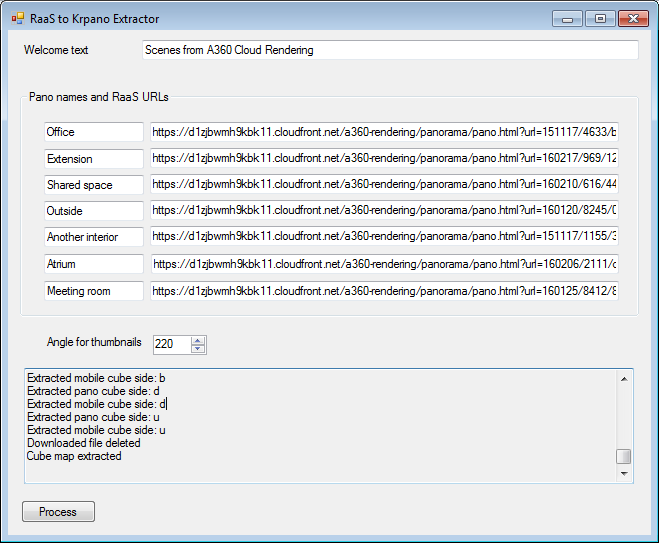Click the URL field beside Atrium

pyautogui.click(x=384, y=264)
